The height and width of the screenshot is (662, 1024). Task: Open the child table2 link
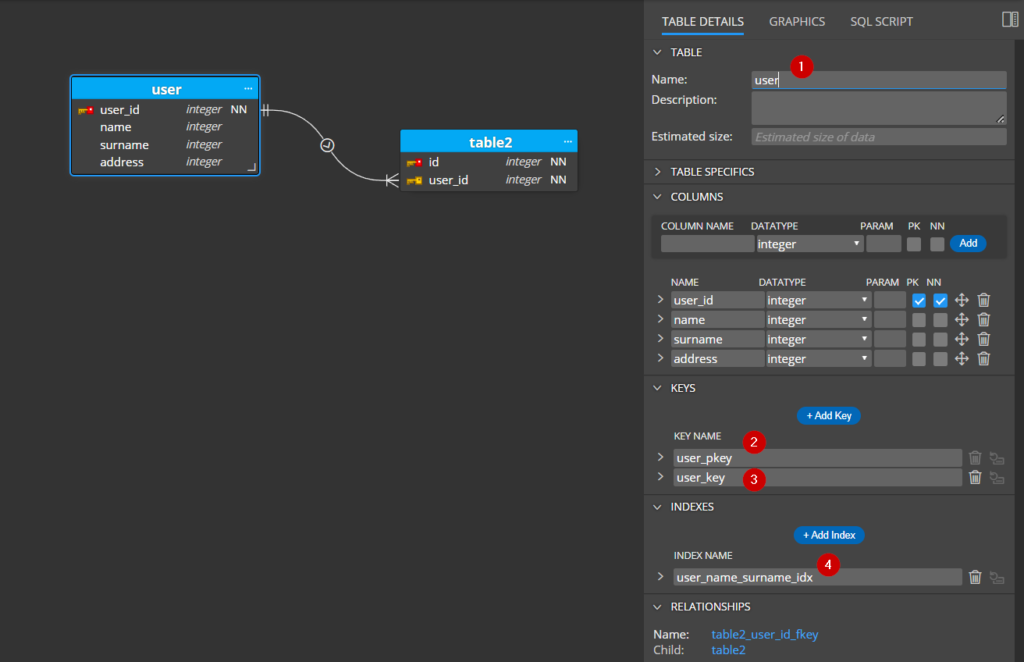click(728, 650)
